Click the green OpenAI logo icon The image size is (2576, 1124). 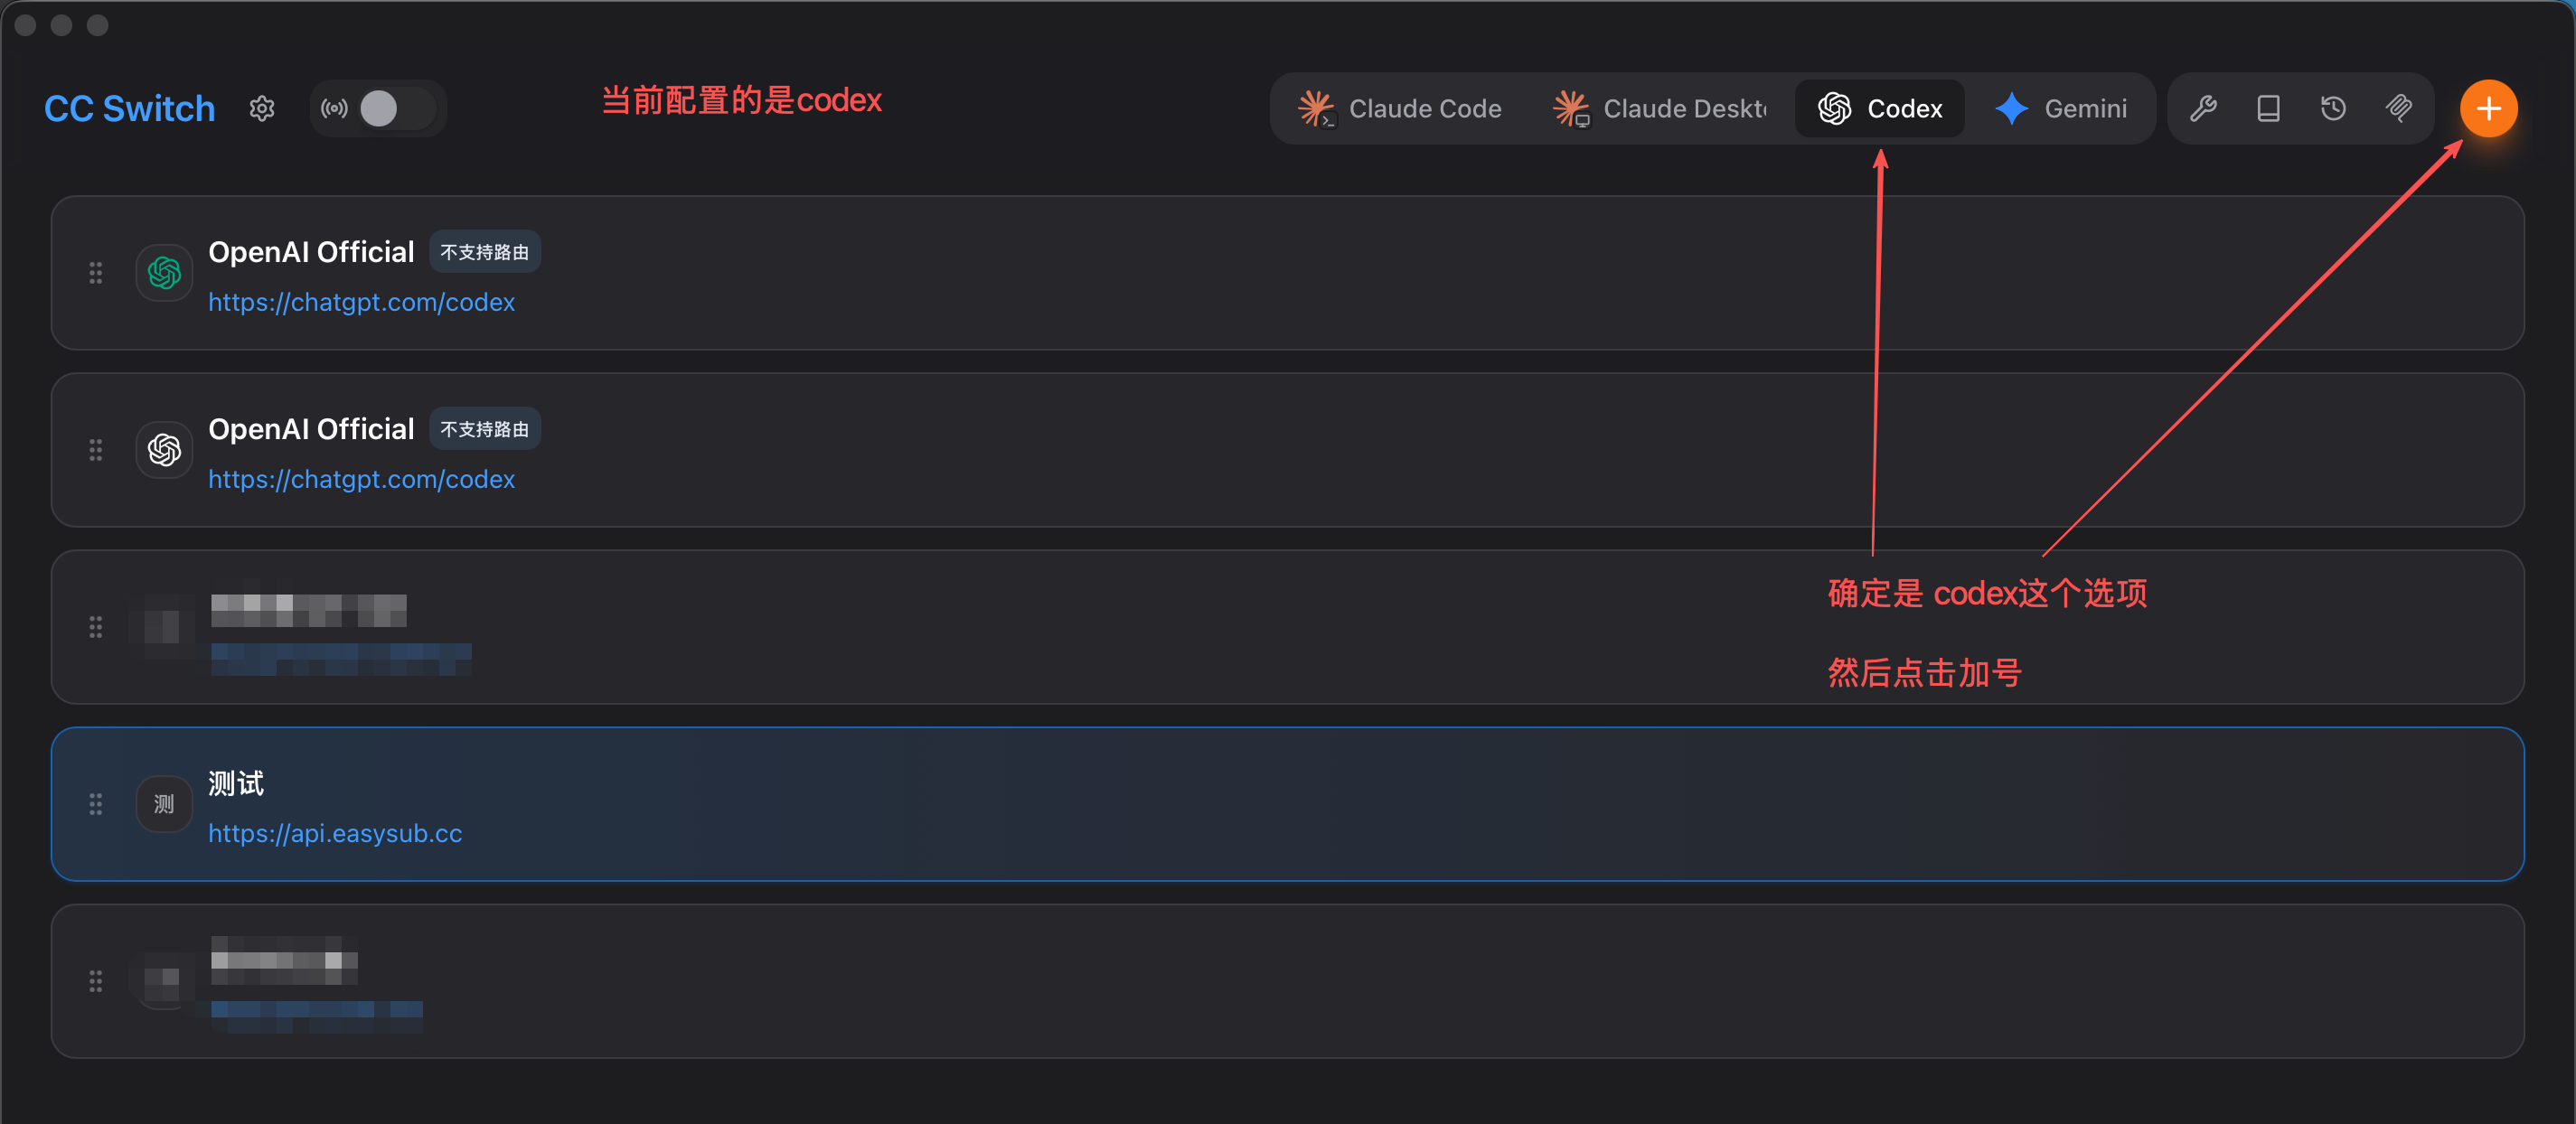164,273
